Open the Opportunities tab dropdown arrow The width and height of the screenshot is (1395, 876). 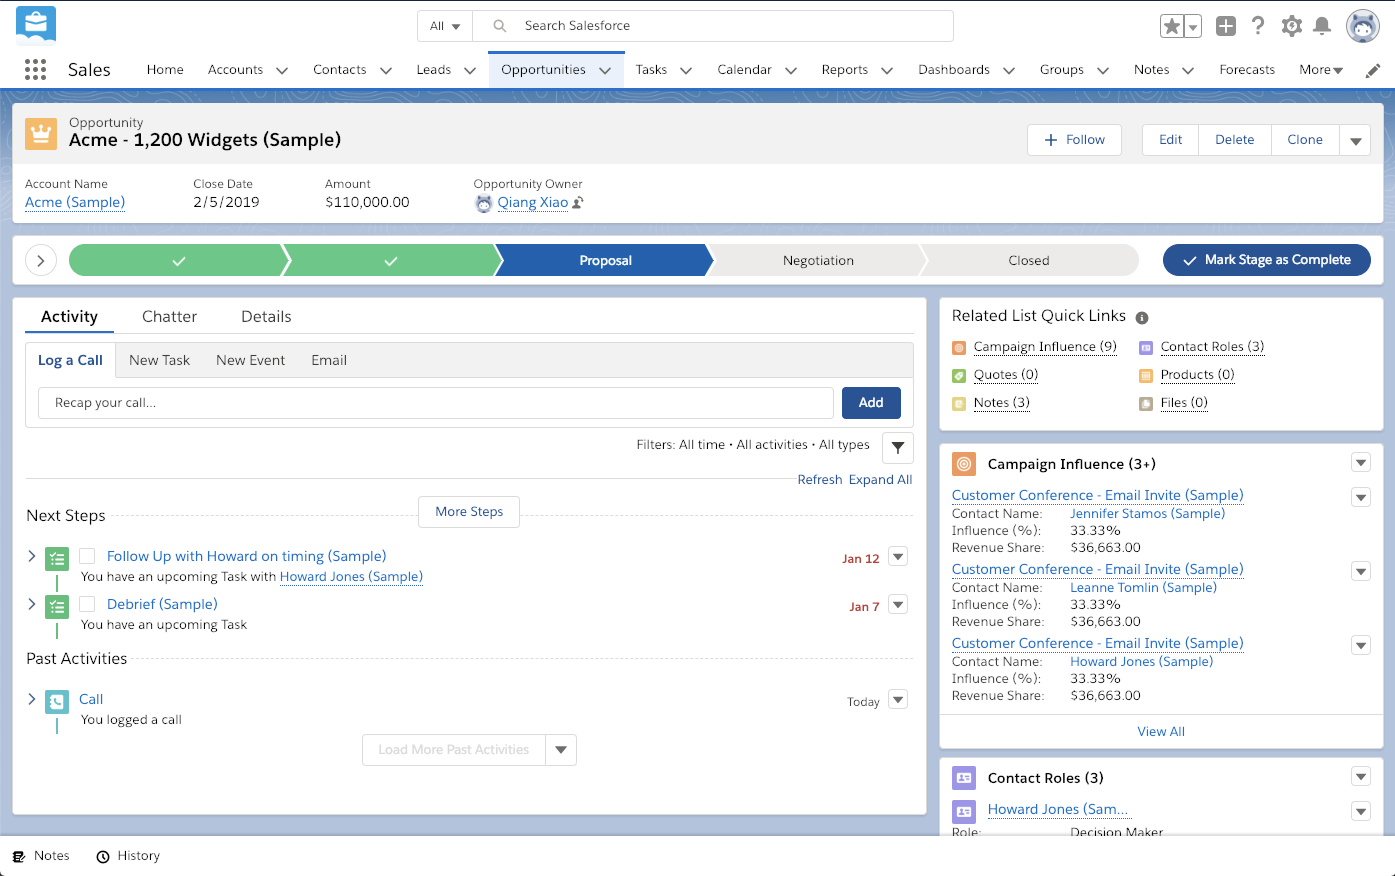[x=605, y=70]
